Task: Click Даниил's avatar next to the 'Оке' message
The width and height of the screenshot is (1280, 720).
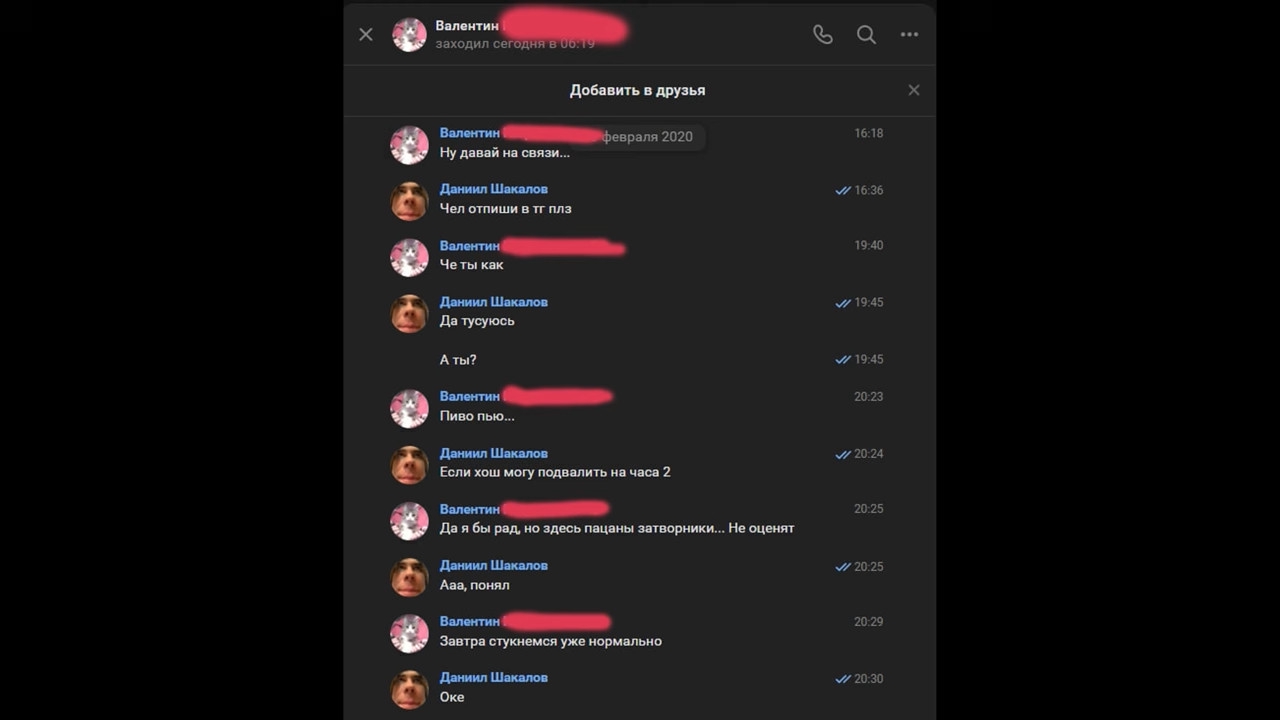Action: pos(409,690)
